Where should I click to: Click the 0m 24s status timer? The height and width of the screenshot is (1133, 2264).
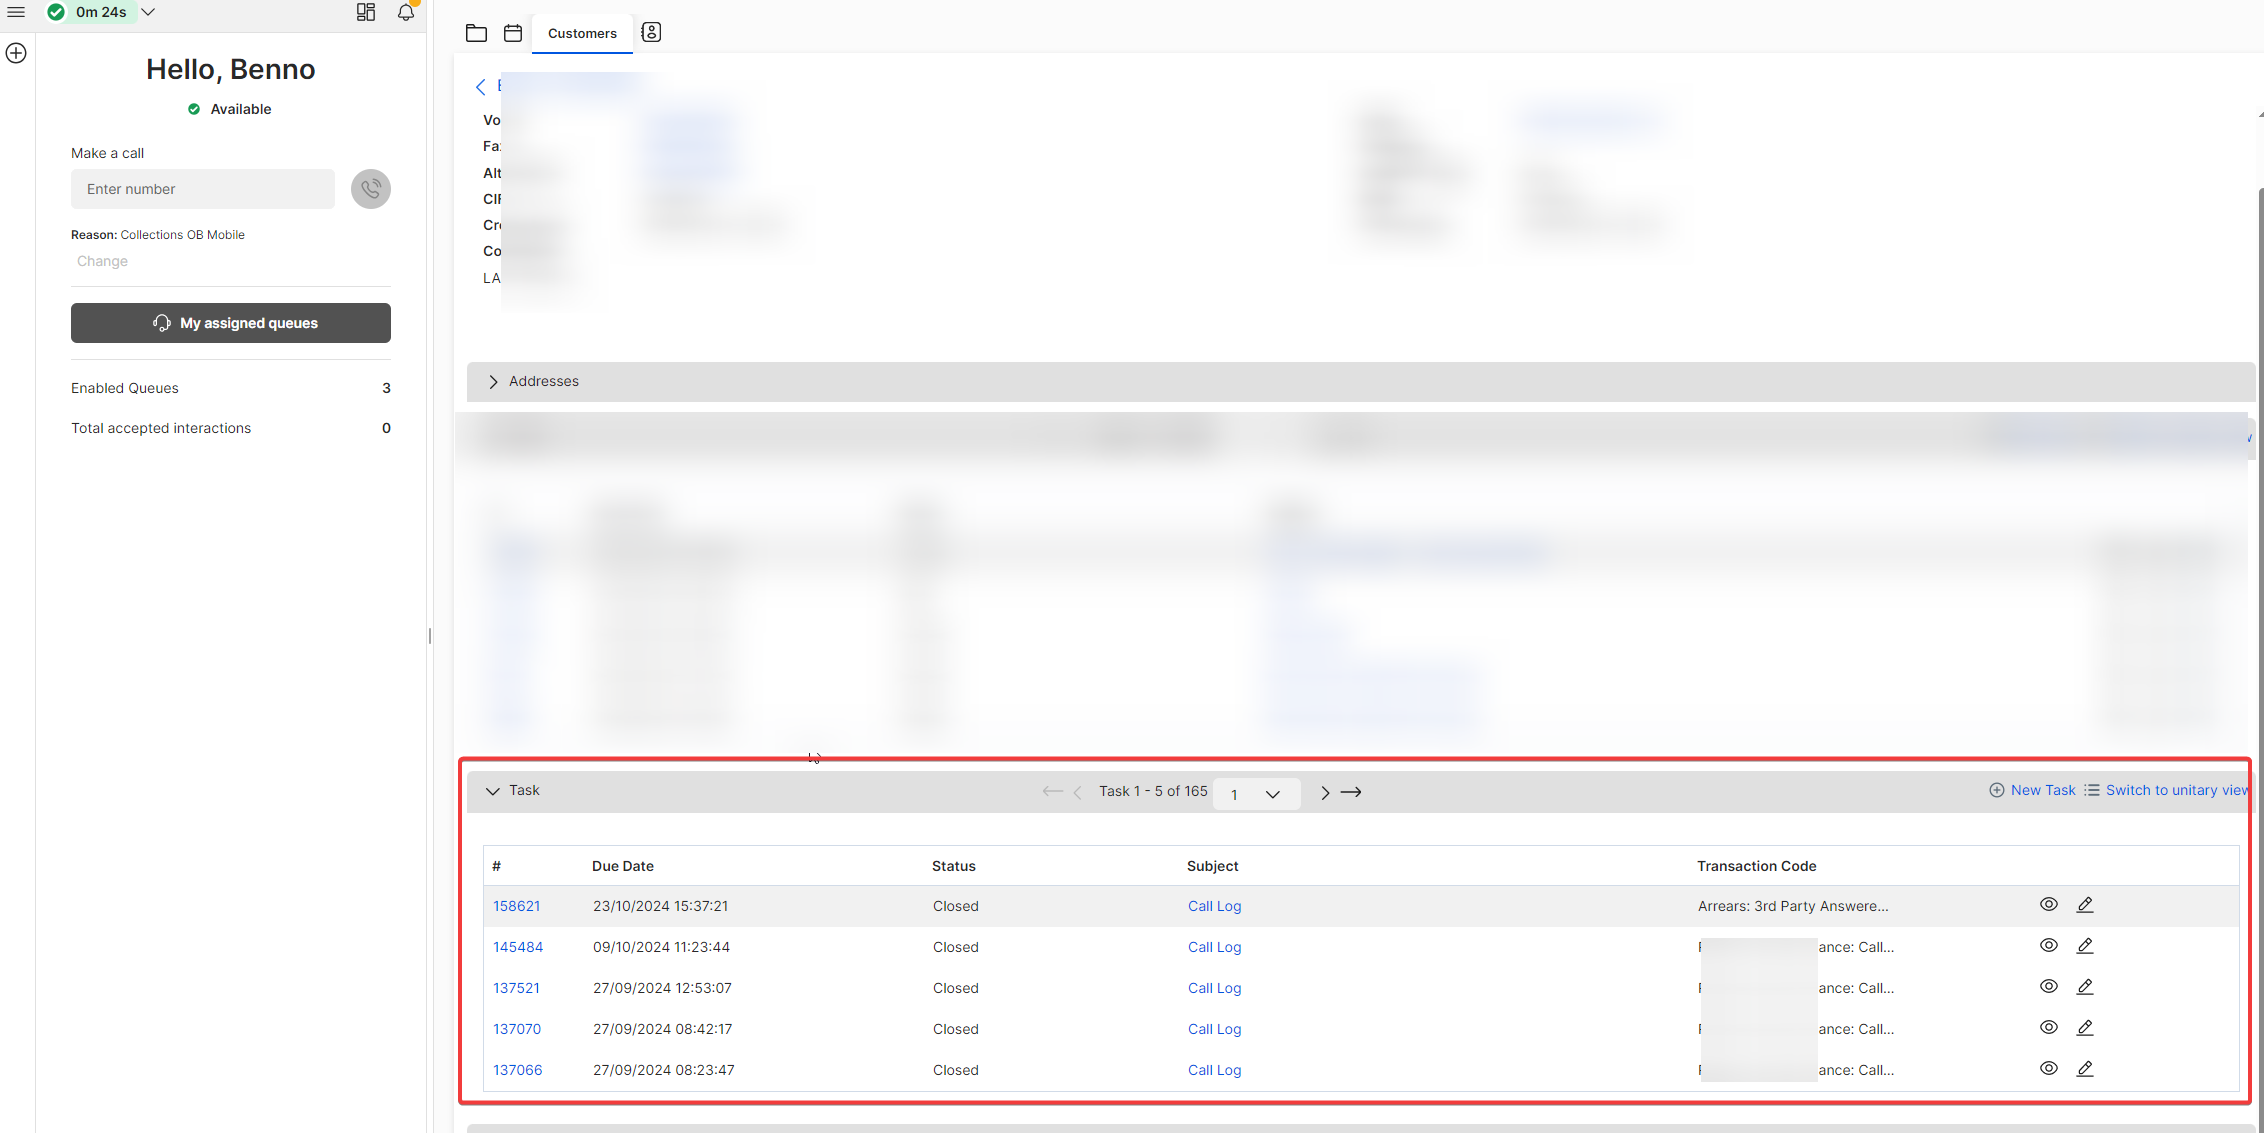pos(101,12)
